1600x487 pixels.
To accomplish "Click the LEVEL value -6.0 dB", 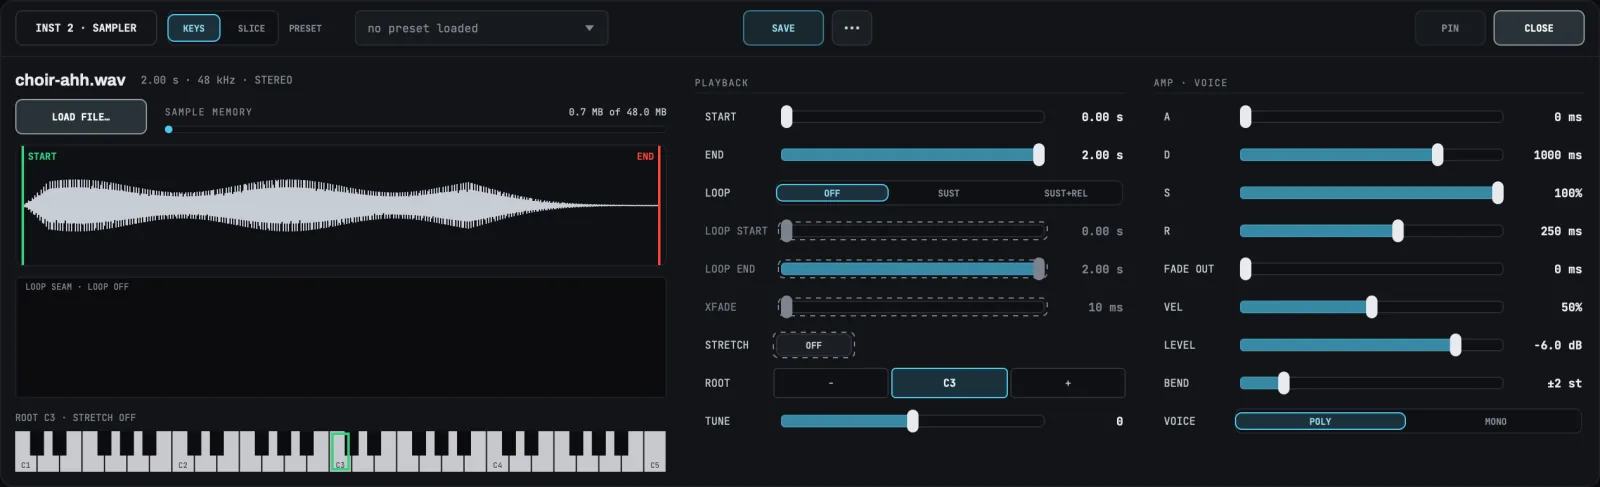I will (x=1558, y=345).
